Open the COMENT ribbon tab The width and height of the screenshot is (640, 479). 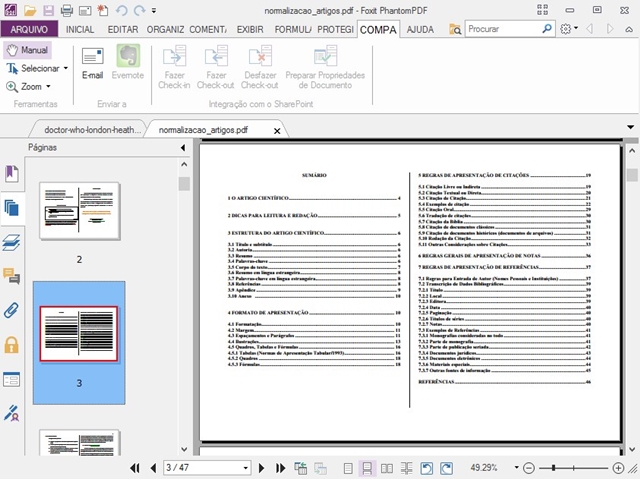(208, 29)
